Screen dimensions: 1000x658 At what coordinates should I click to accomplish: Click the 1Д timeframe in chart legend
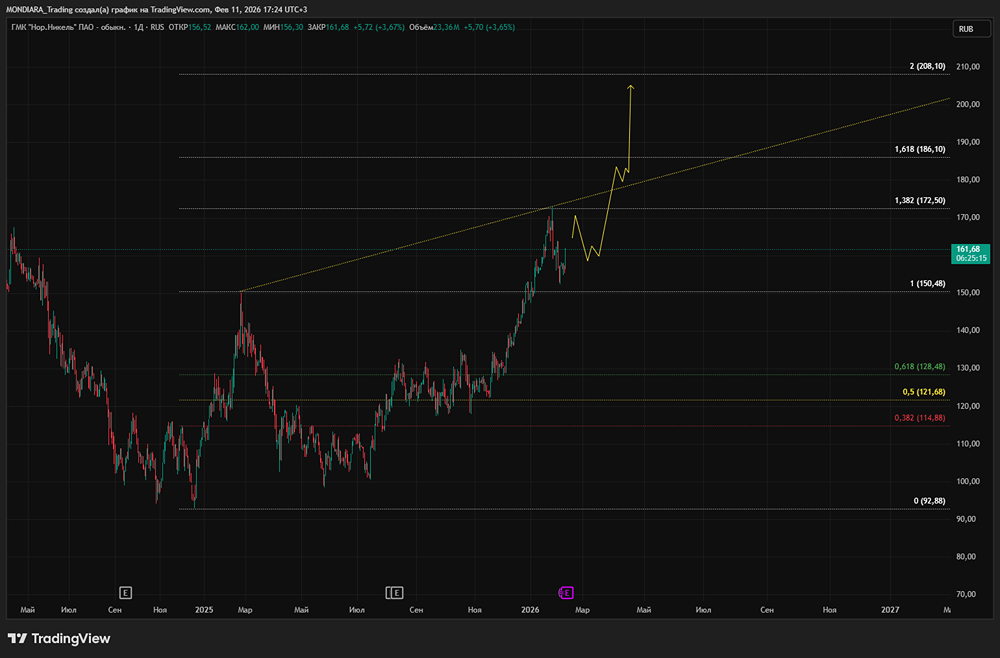point(138,27)
